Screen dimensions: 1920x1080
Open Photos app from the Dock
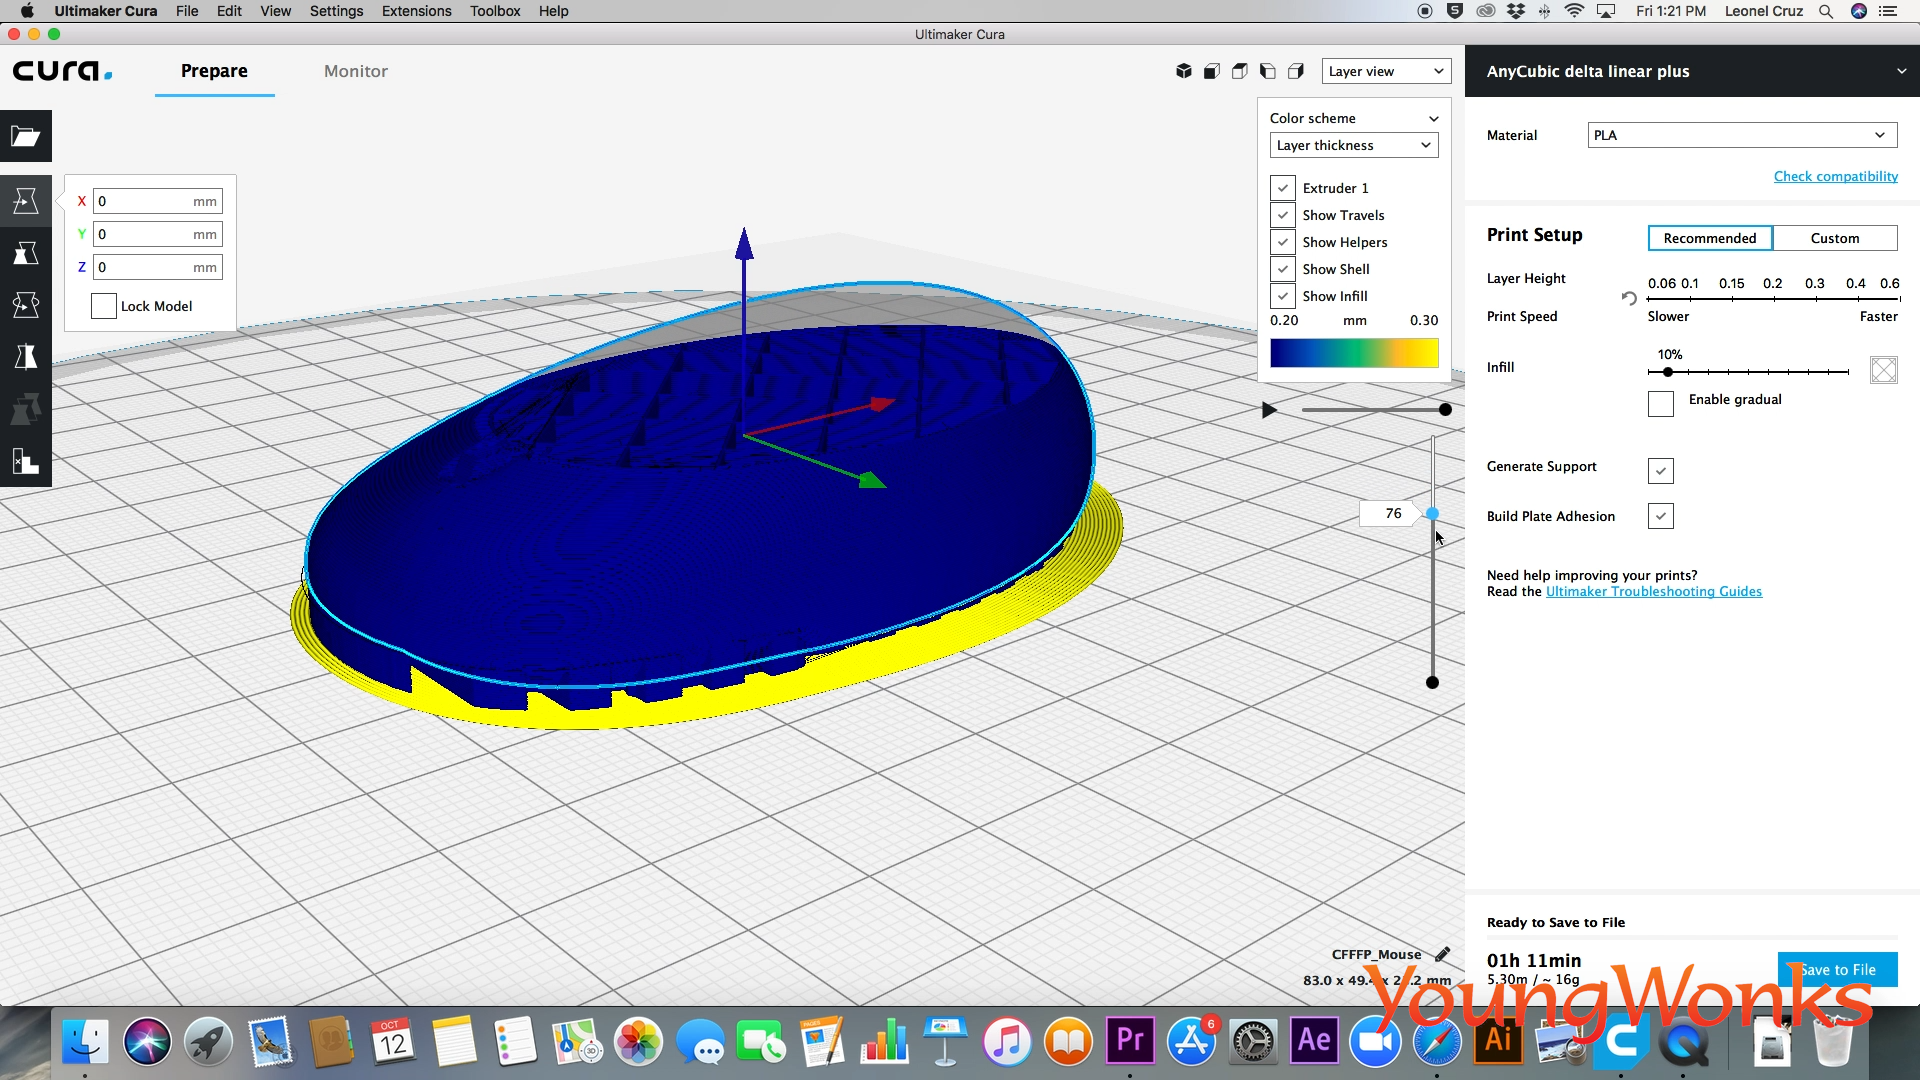click(638, 1042)
